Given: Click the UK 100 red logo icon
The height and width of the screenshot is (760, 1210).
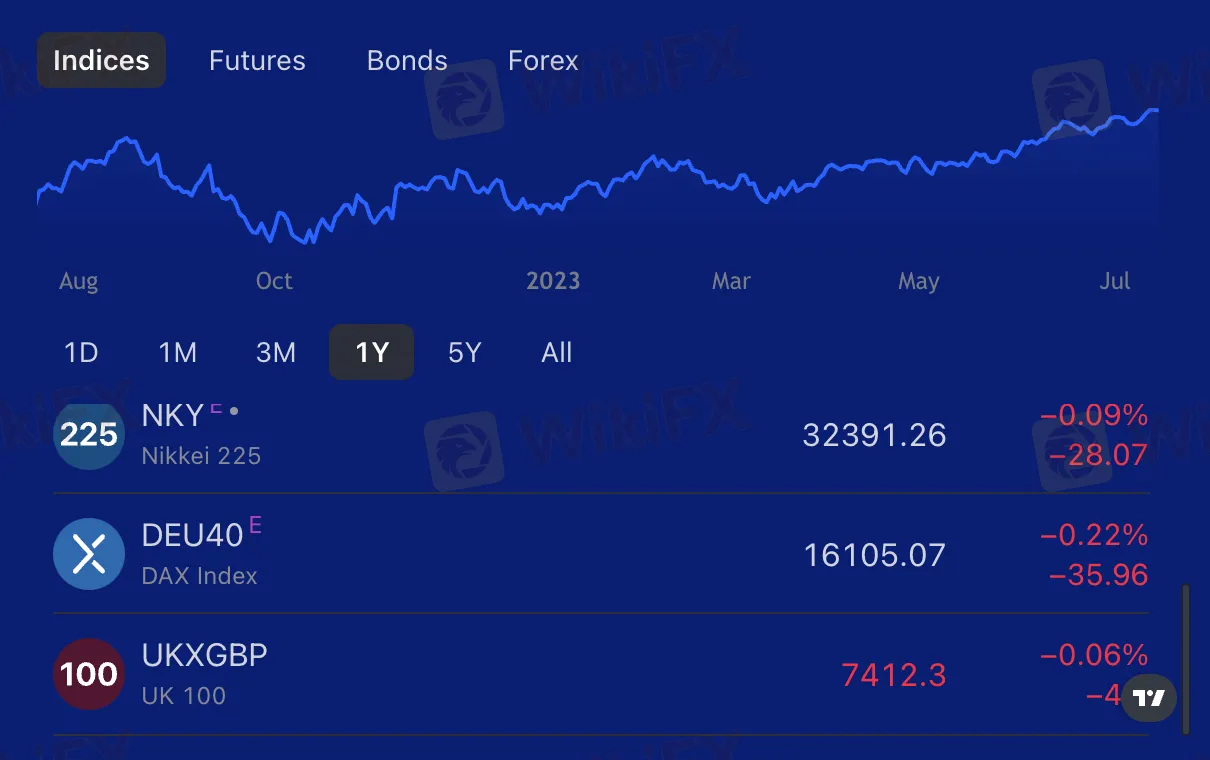Looking at the screenshot, I should [89, 674].
